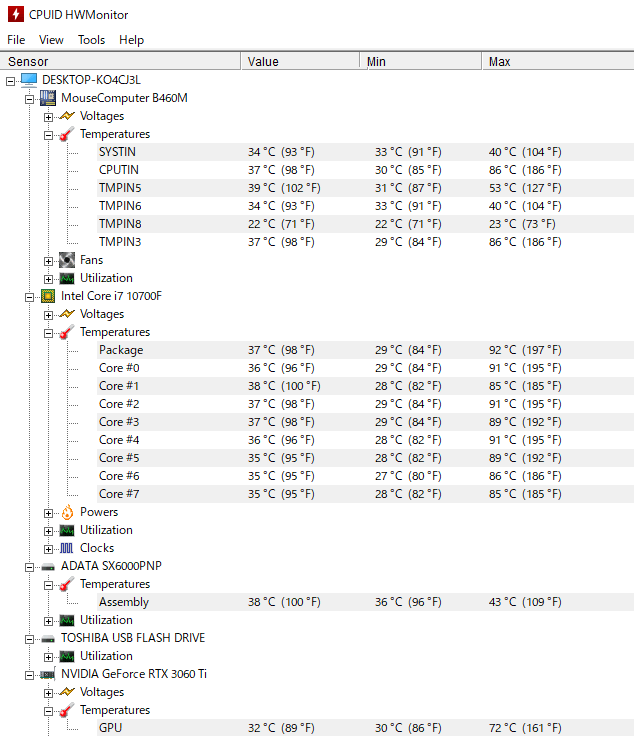Select the Core #3 row
The image size is (634, 739).
(x=365, y=422)
